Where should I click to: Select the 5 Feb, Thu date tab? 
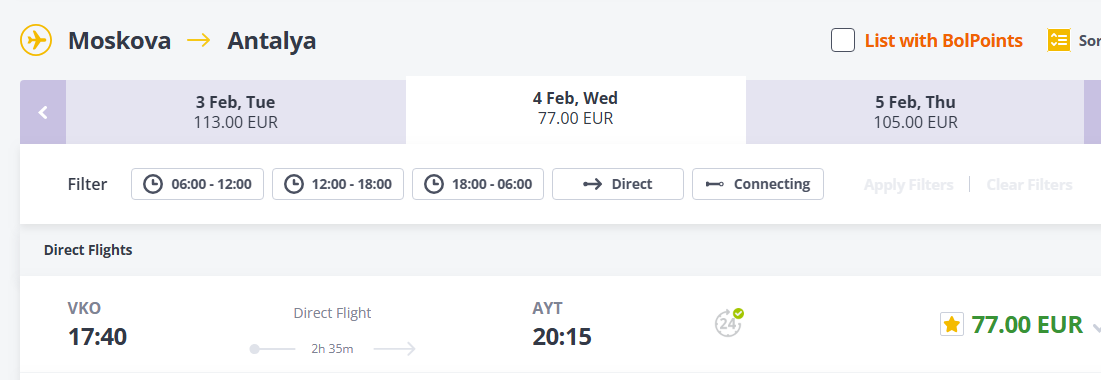click(x=915, y=112)
